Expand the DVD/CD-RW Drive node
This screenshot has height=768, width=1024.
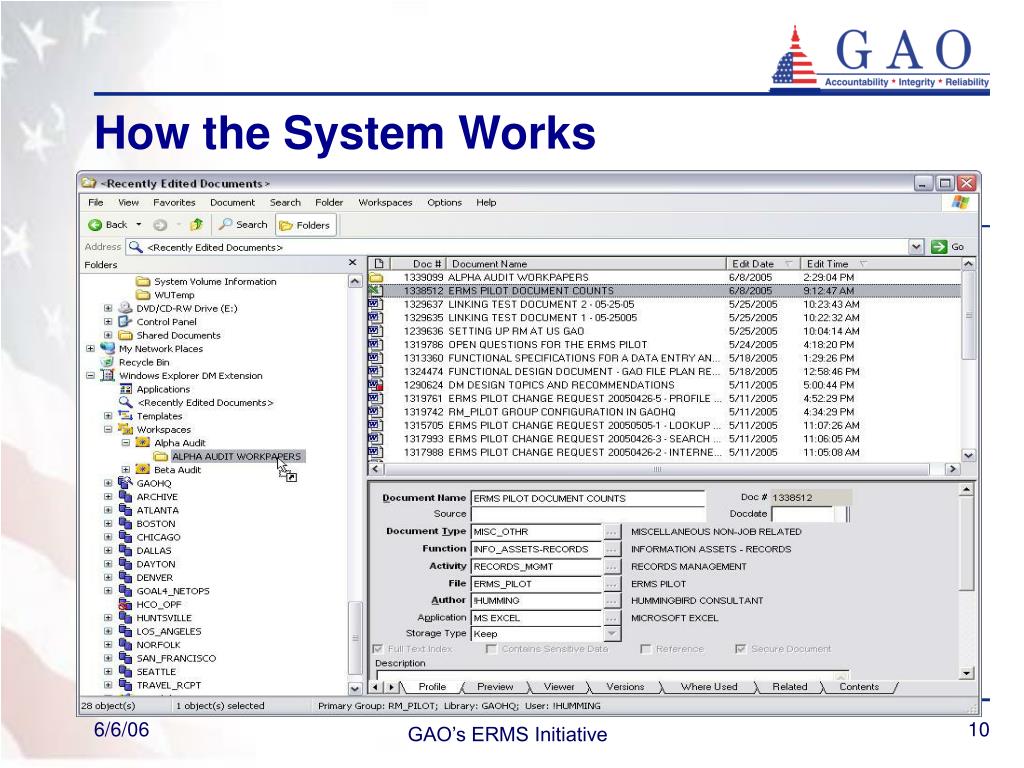point(108,308)
